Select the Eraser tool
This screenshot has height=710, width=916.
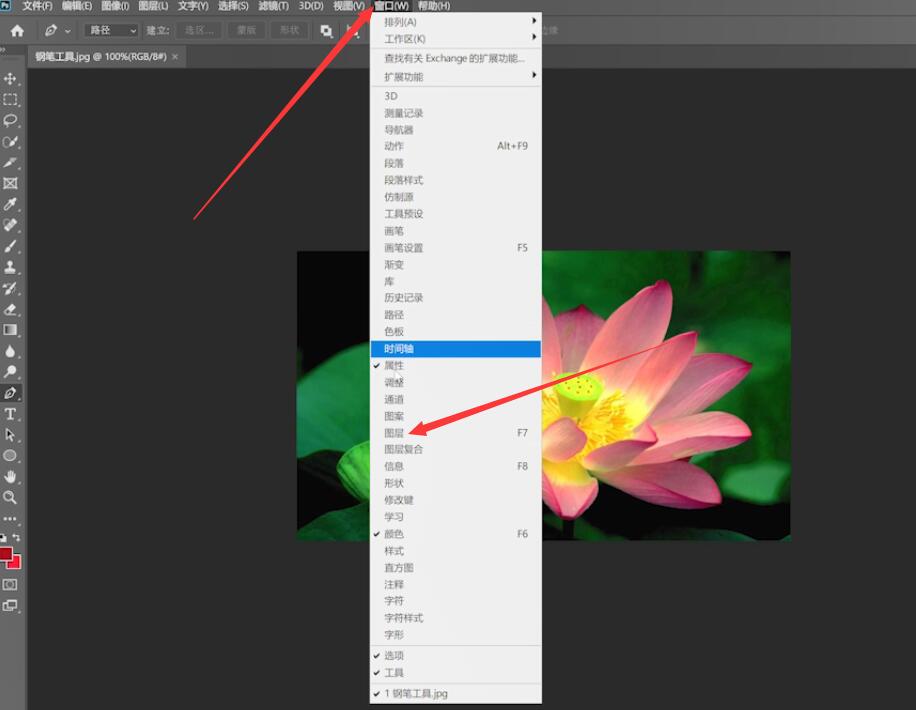(10, 309)
